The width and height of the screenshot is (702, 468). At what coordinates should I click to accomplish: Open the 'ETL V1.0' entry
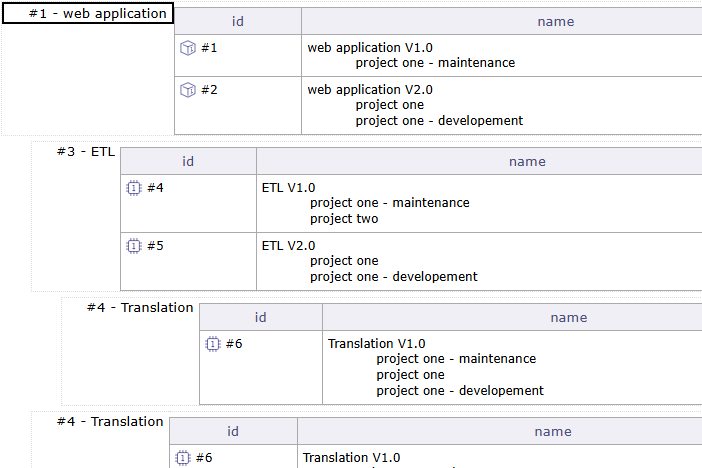[288, 188]
